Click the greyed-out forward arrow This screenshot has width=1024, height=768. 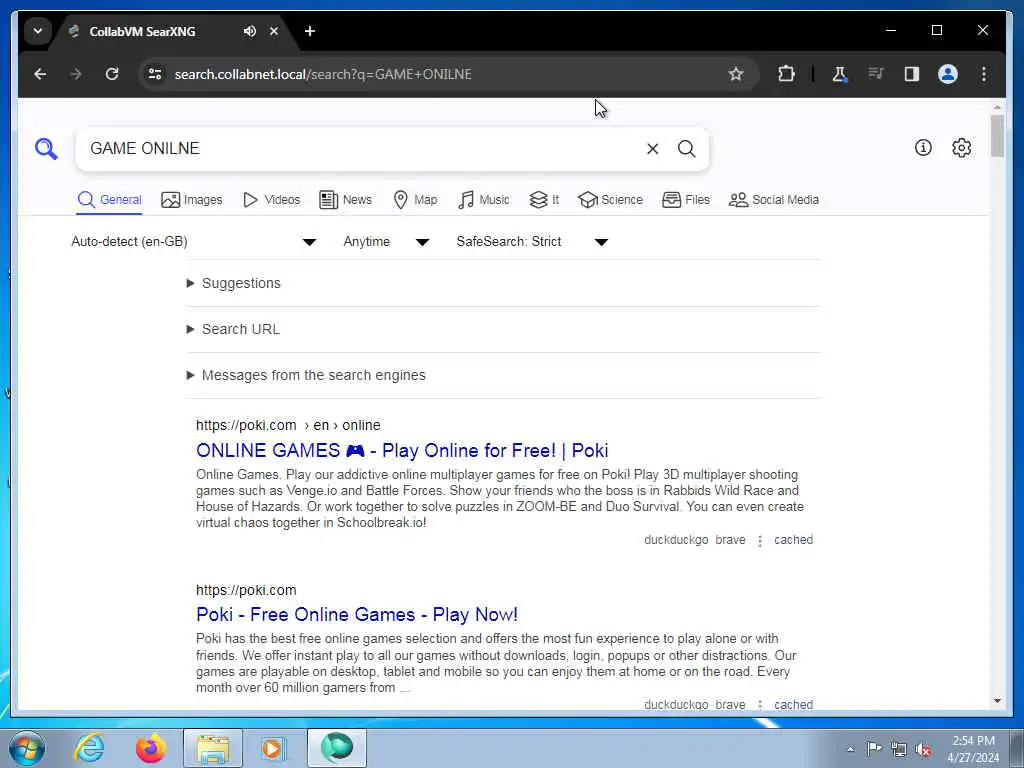(76, 74)
